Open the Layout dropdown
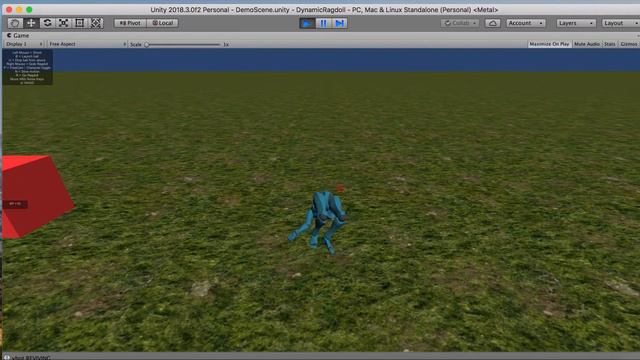The width and height of the screenshot is (640, 360). pyautogui.click(x=620, y=23)
